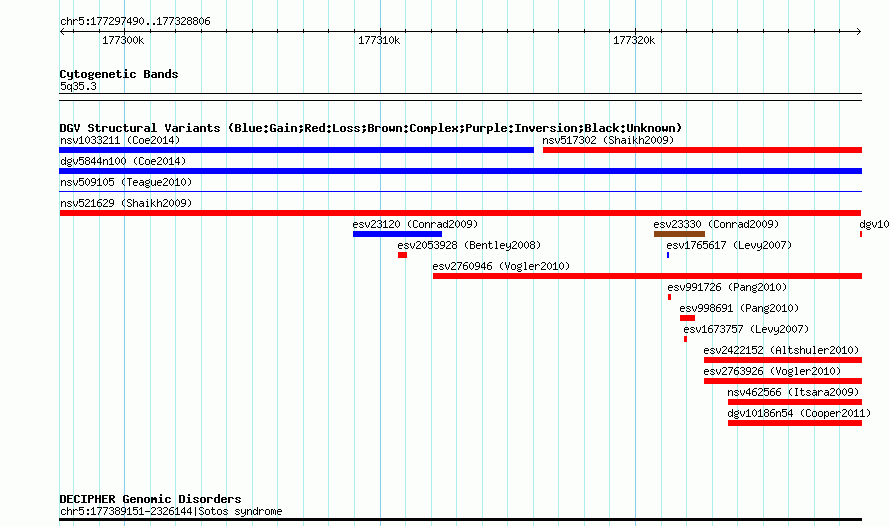Click the Cytogenetic Bands track title

coord(119,74)
